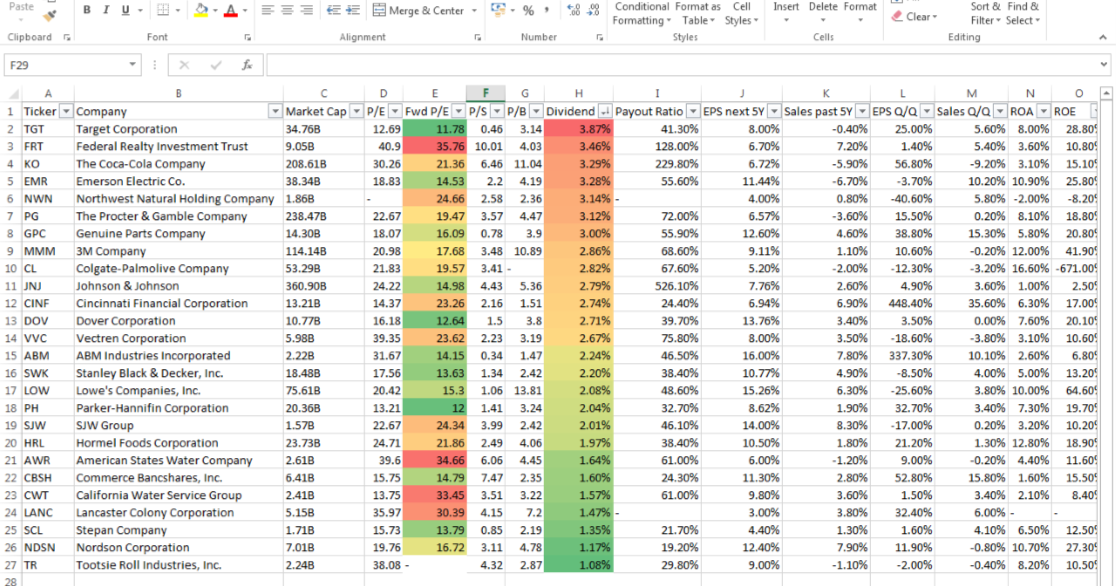Click the Decrease Decimal icon
The width and height of the screenshot is (1116, 586).
click(591, 11)
